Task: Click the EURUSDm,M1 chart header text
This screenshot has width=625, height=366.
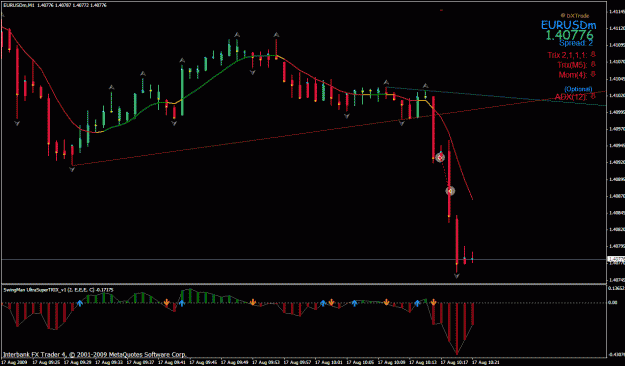Action: click(55, 5)
